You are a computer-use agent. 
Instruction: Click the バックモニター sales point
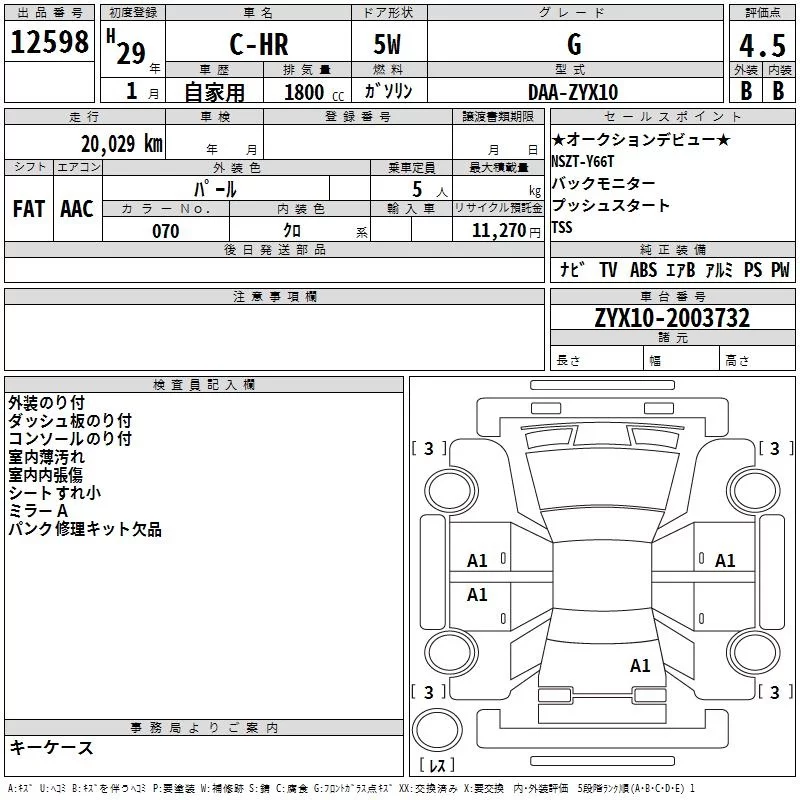pyautogui.click(x=603, y=183)
